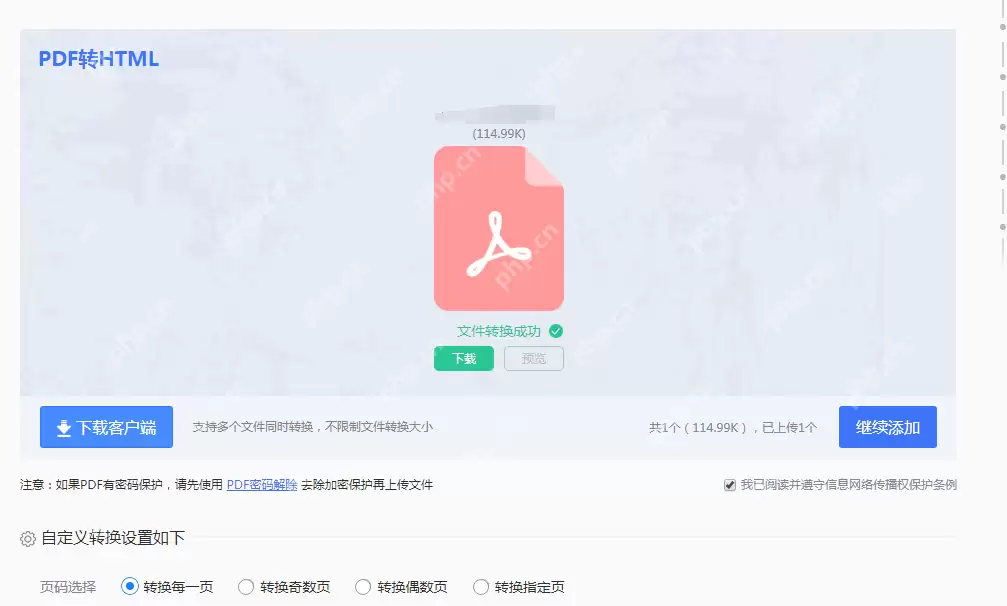Click the PDF转HTML page title
Viewport: 1007px width, 606px height.
[97, 58]
